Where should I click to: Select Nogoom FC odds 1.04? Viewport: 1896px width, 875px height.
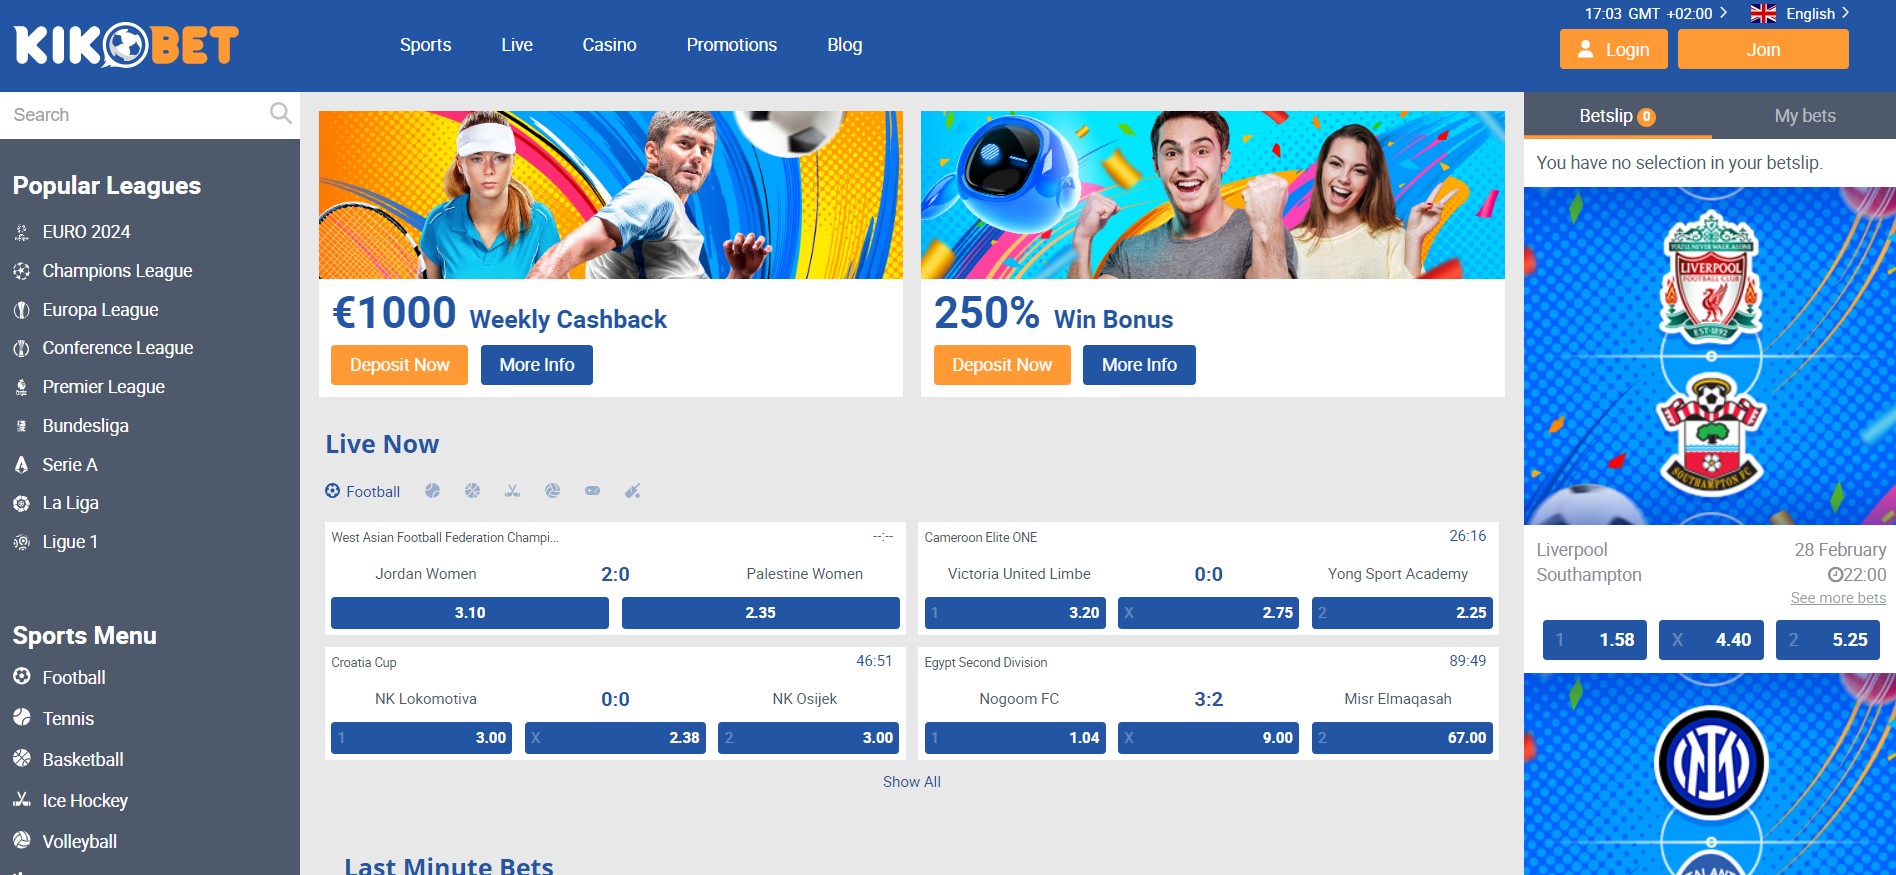(x=1015, y=738)
